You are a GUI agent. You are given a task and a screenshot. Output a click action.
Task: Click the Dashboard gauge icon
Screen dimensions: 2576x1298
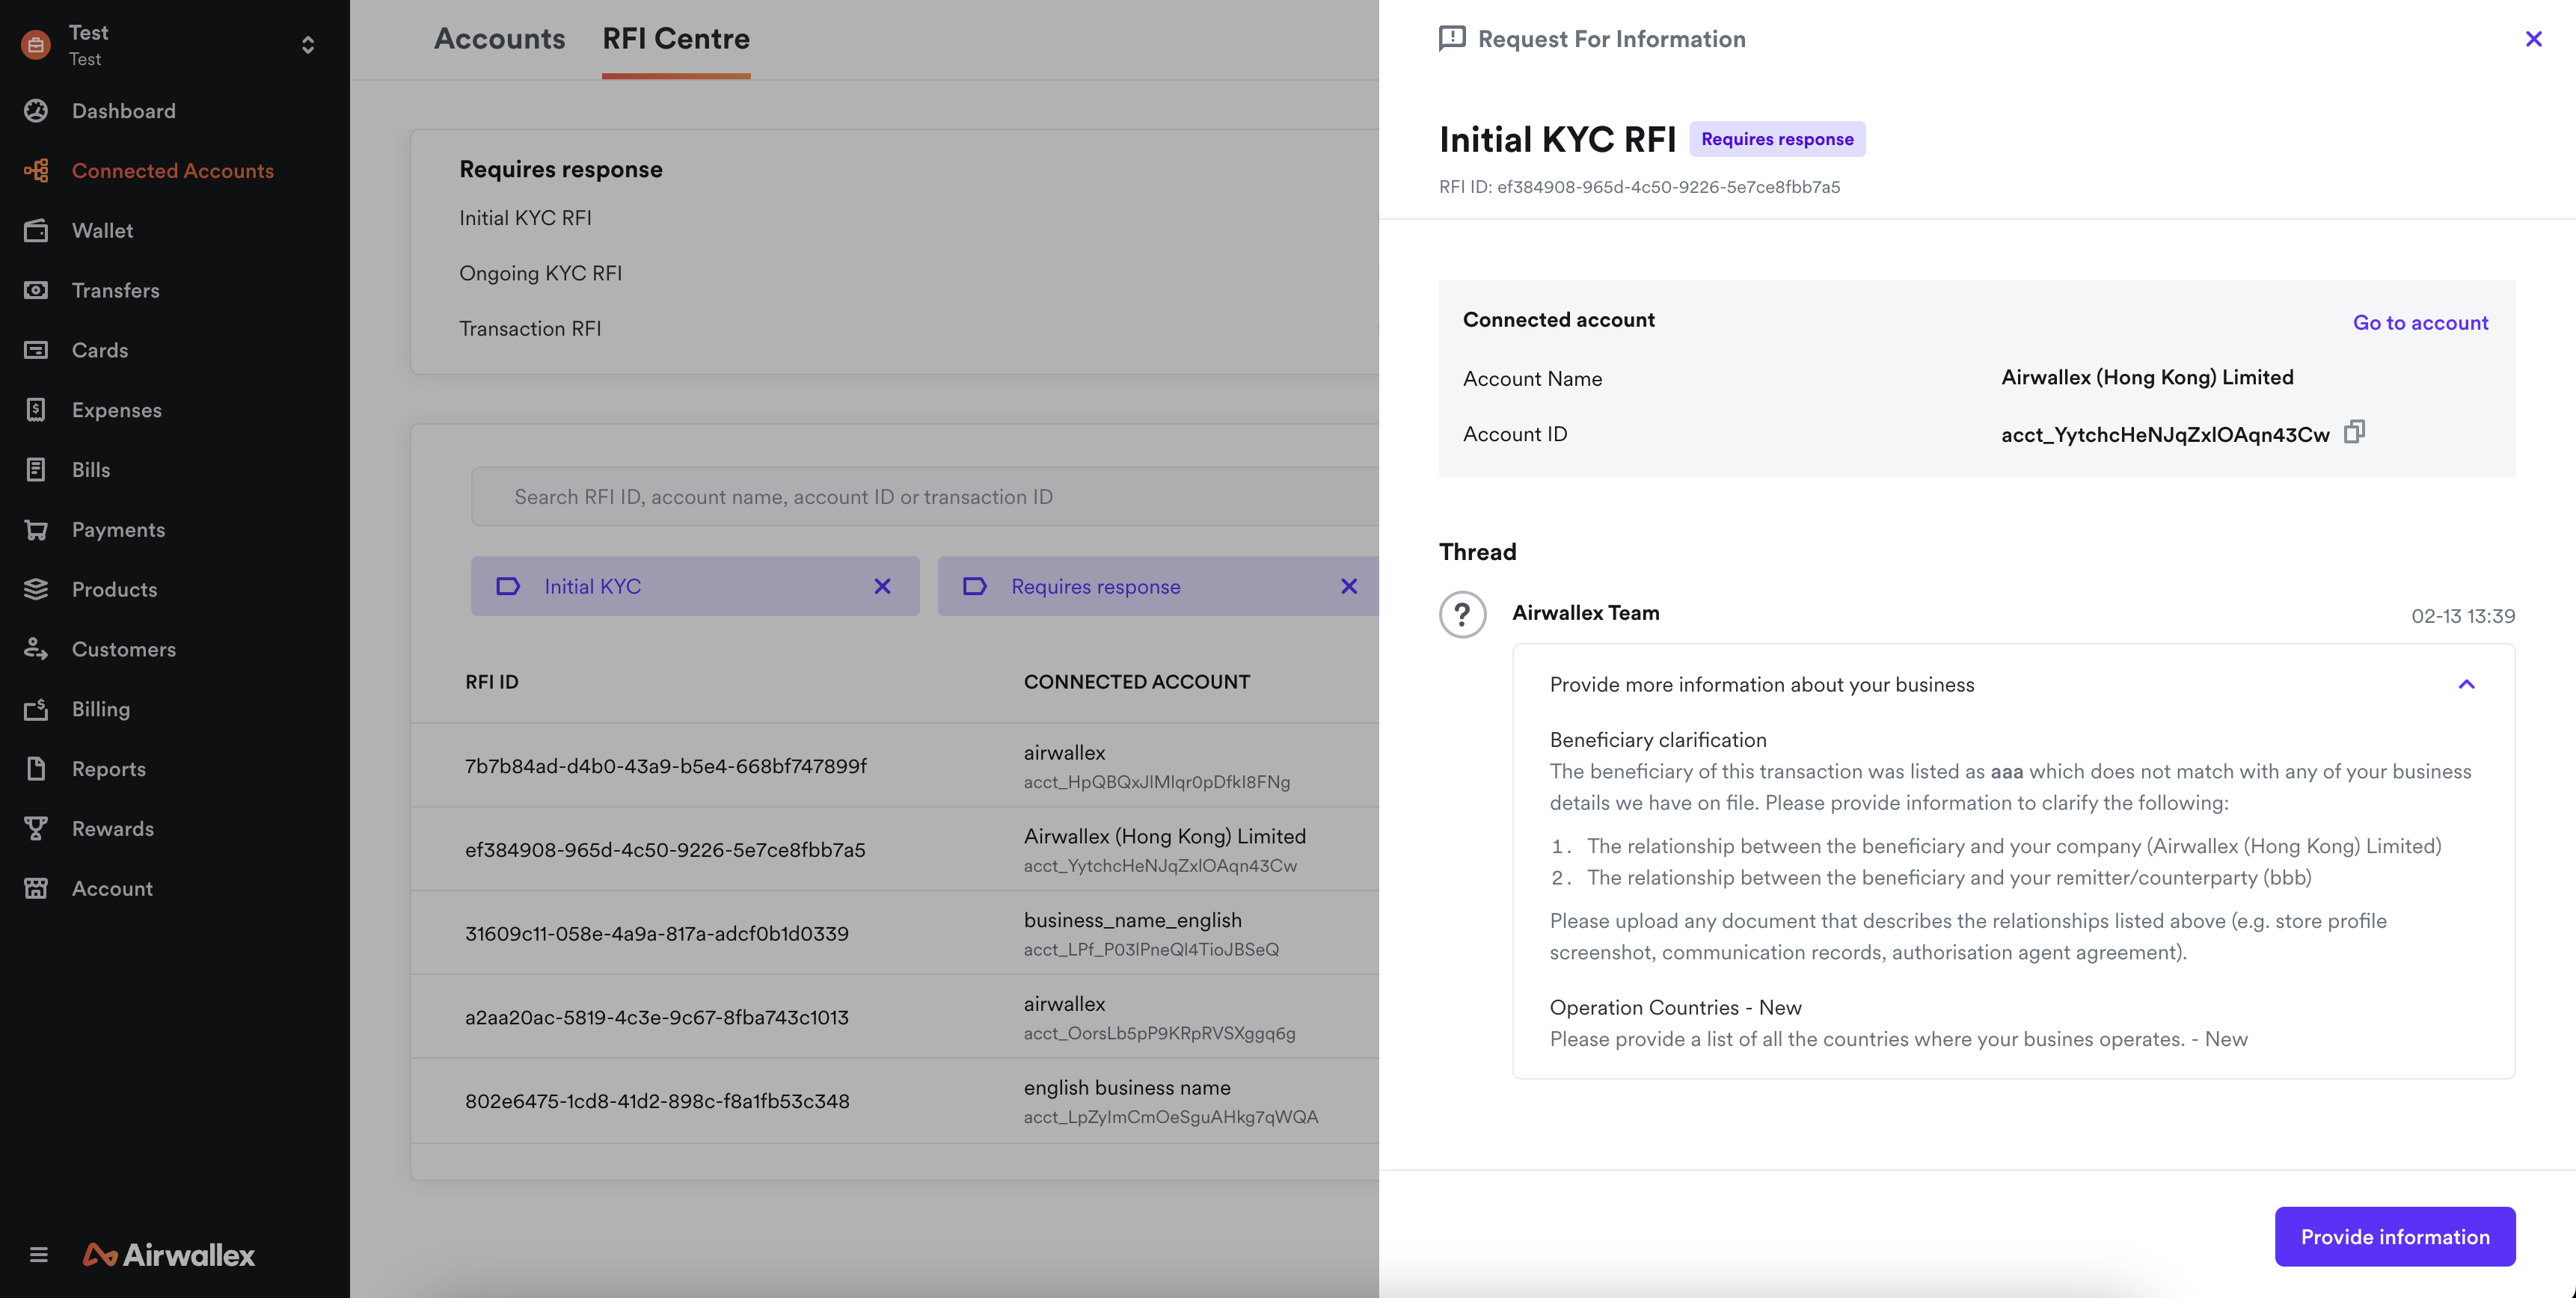pos(36,111)
